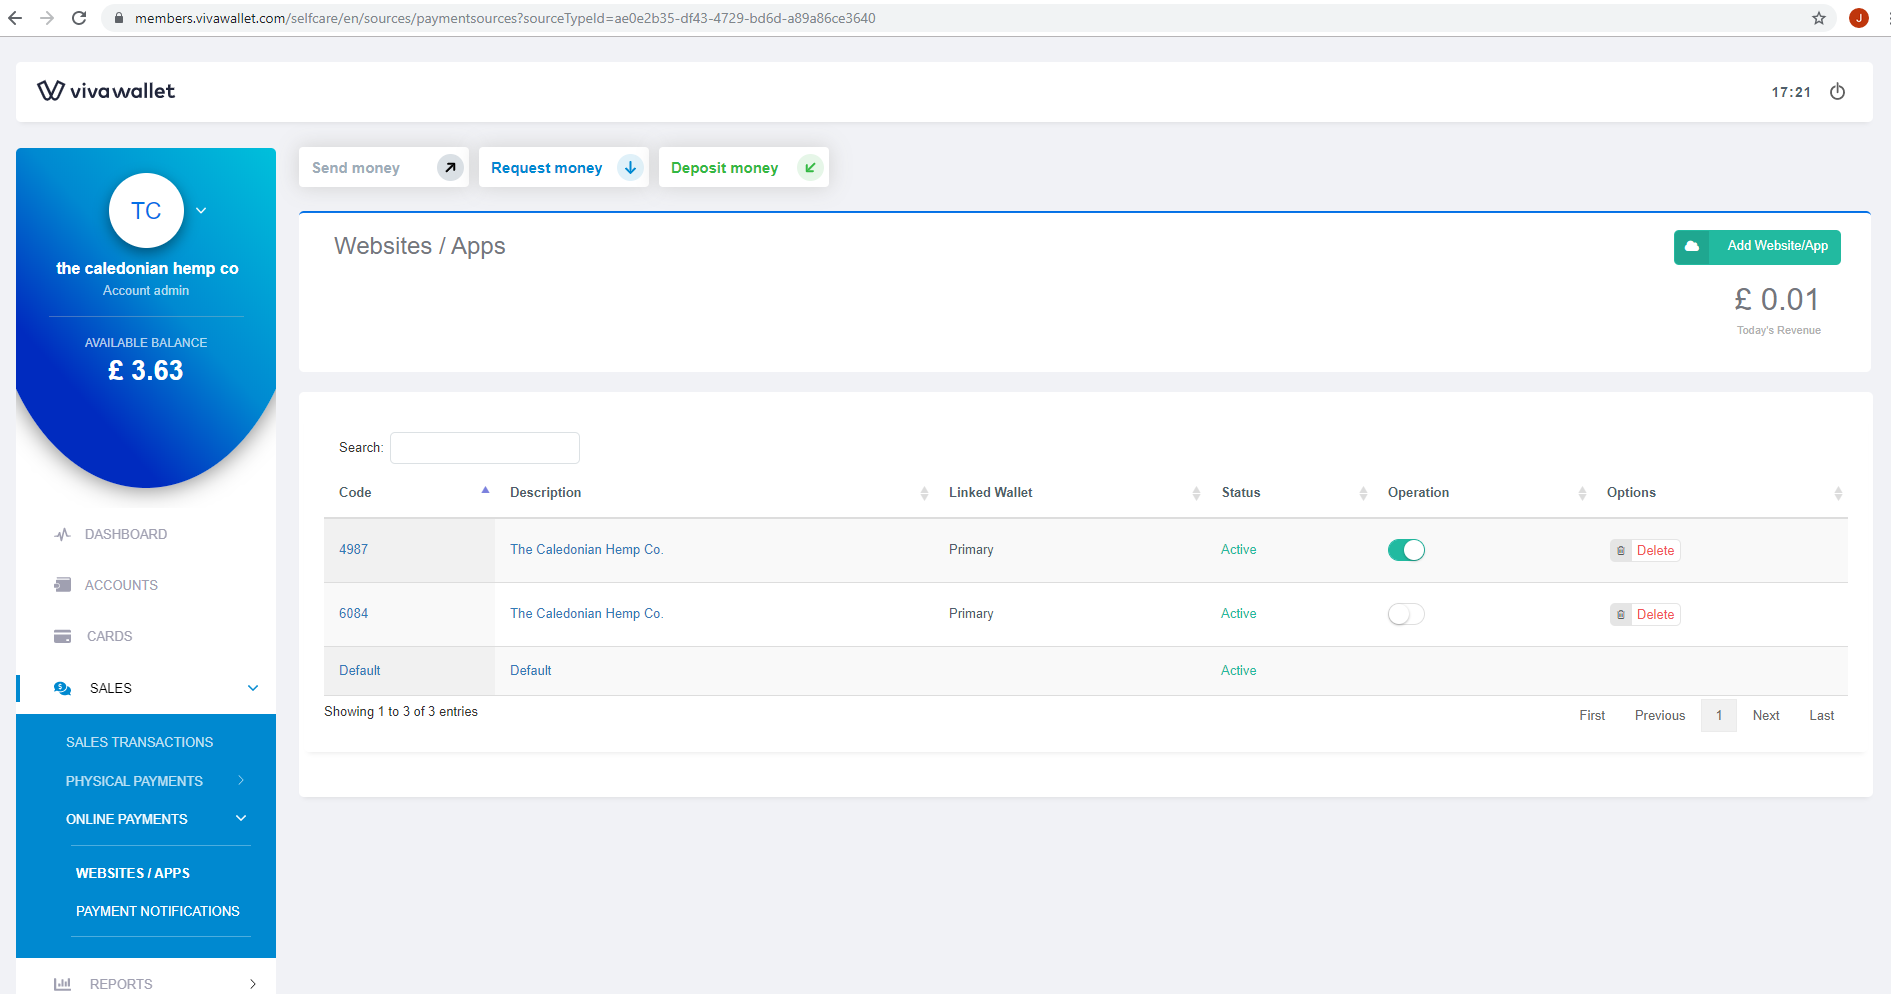Open the Reports chart icon
Image resolution: width=1891 pixels, height=994 pixels.
(x=62, y=984)
